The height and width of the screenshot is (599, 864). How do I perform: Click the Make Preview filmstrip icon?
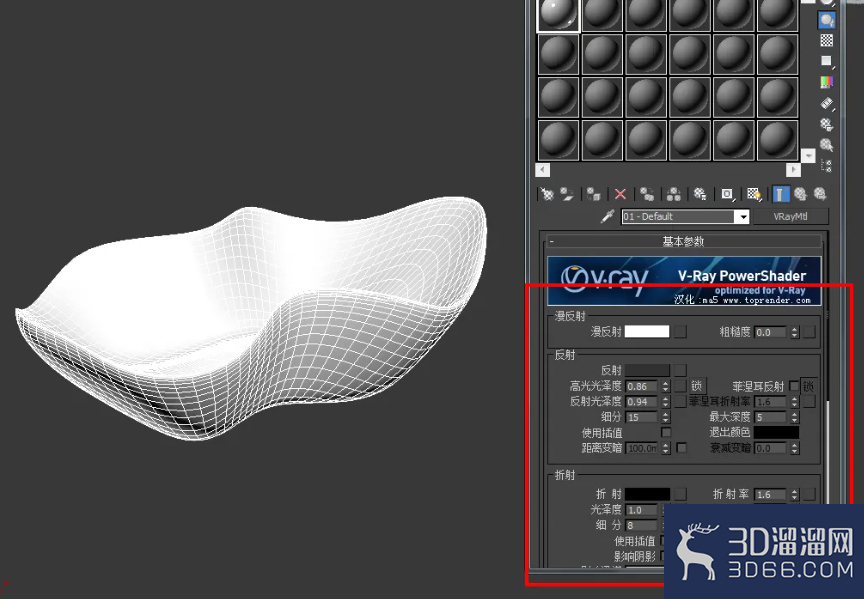pyautogui.click(x=827, y=103)
